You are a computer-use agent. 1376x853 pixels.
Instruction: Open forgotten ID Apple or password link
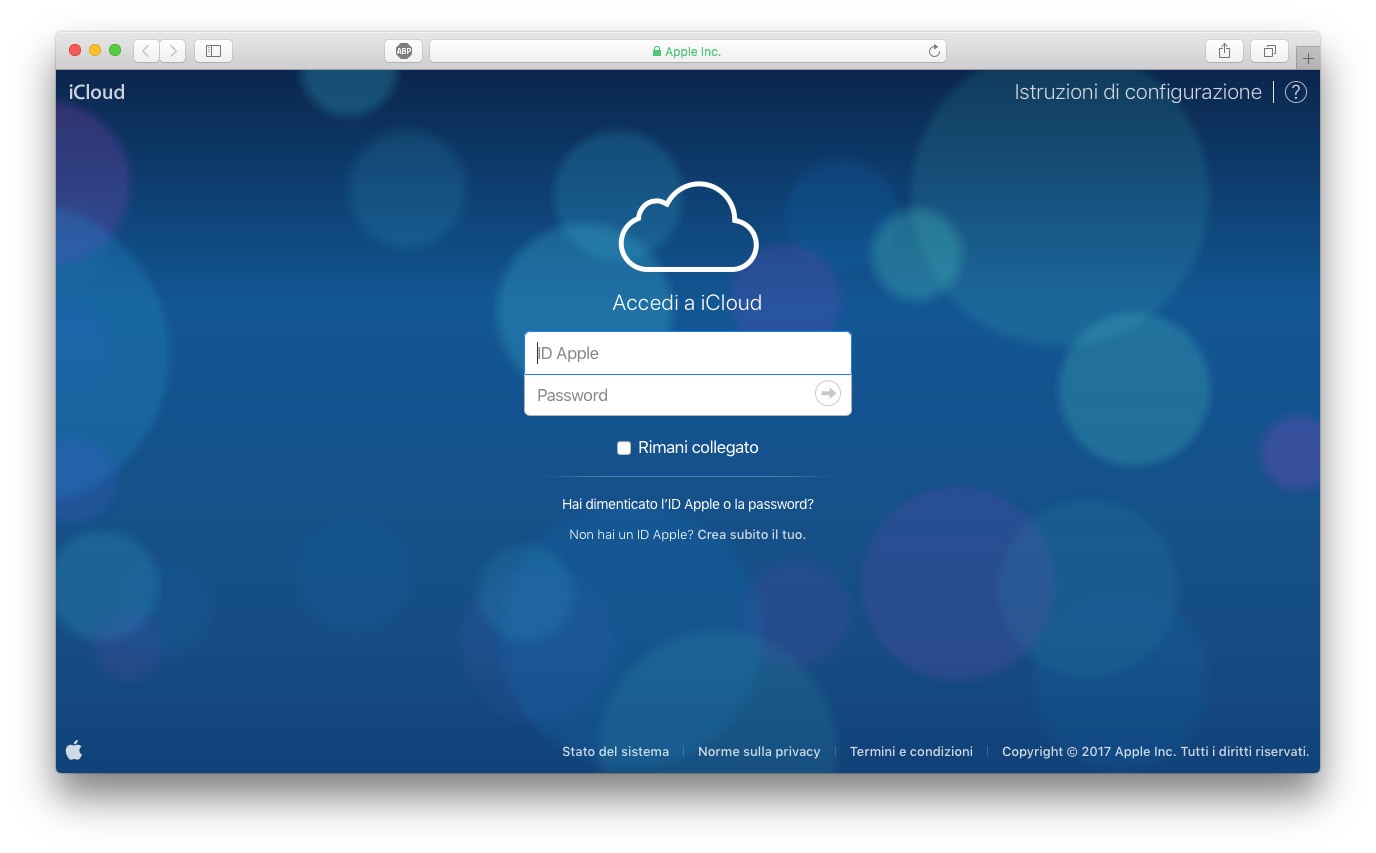[x=688, y=505]
